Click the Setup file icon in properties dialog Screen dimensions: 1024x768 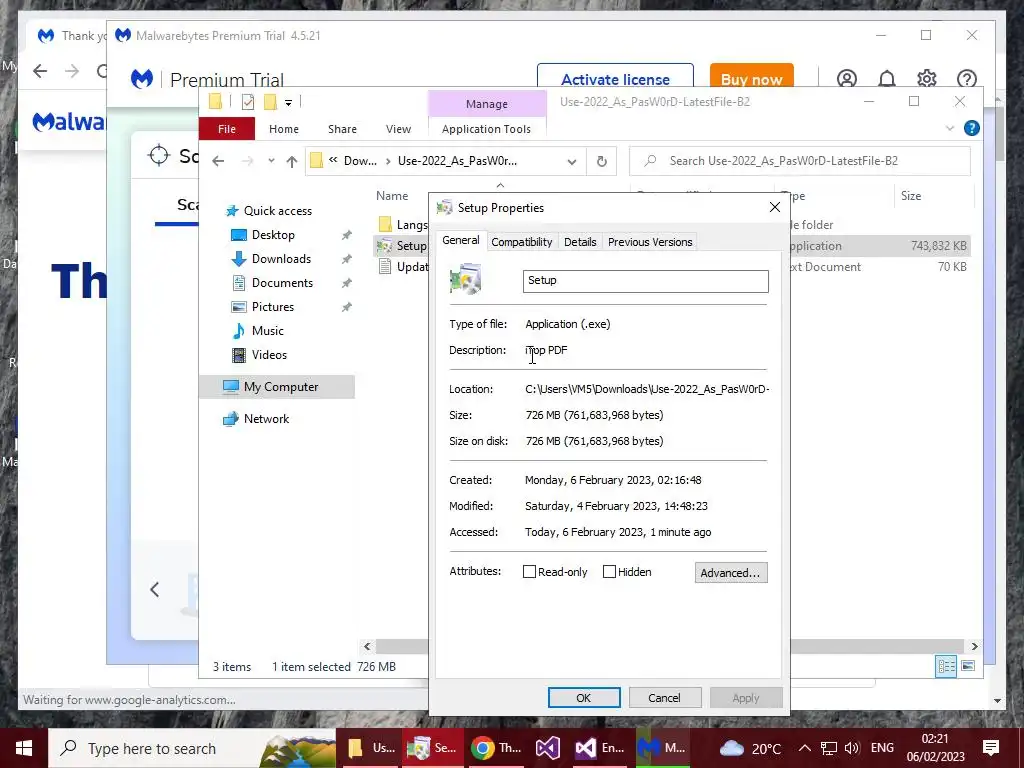pyautogui.click(x=465, y=280)
